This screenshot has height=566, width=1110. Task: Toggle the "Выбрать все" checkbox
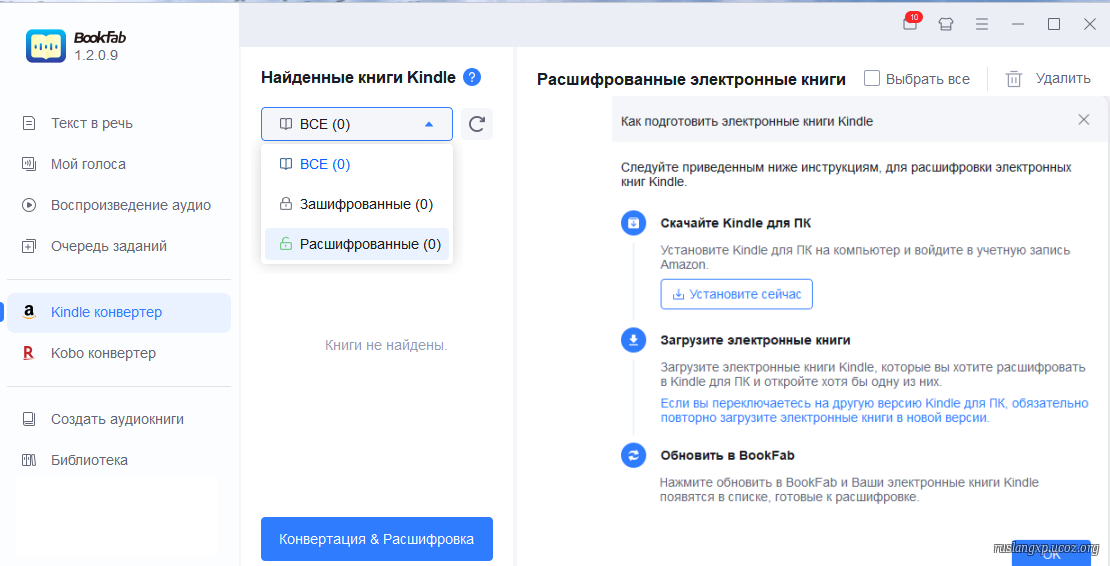coord(872,78)
